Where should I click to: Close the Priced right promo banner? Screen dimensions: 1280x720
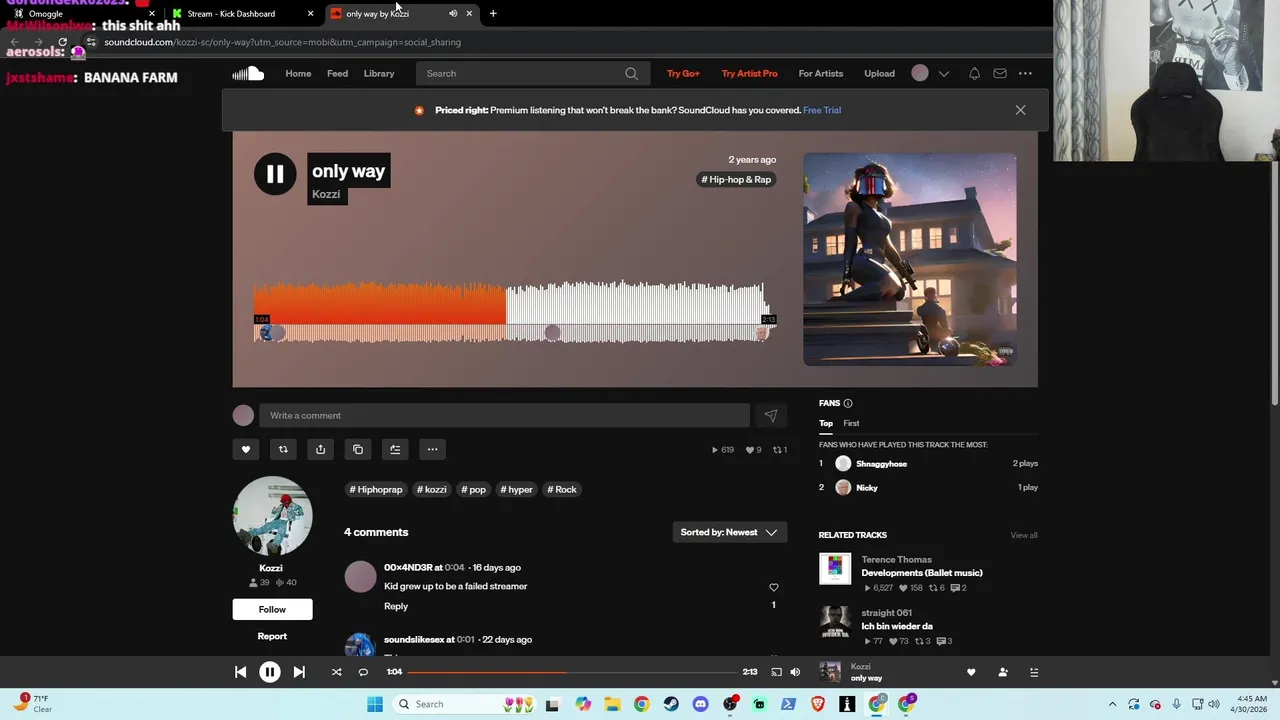1020,110
